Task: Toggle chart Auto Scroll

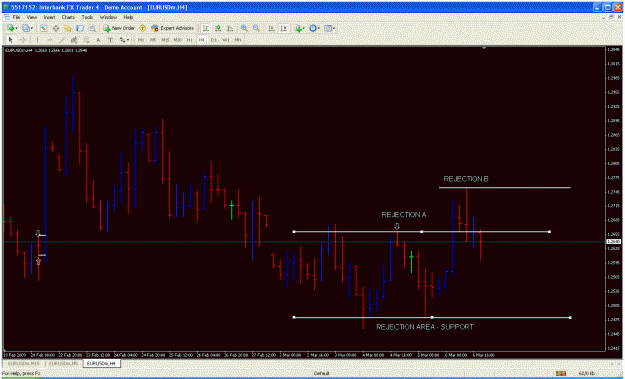Action: (271, 28)
